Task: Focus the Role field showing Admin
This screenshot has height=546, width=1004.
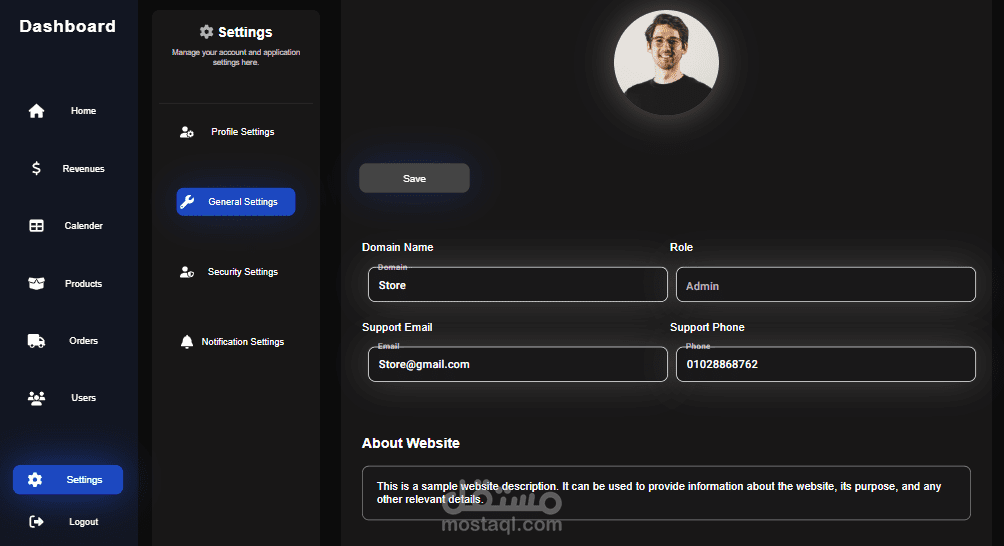Action: click(825, 284)
